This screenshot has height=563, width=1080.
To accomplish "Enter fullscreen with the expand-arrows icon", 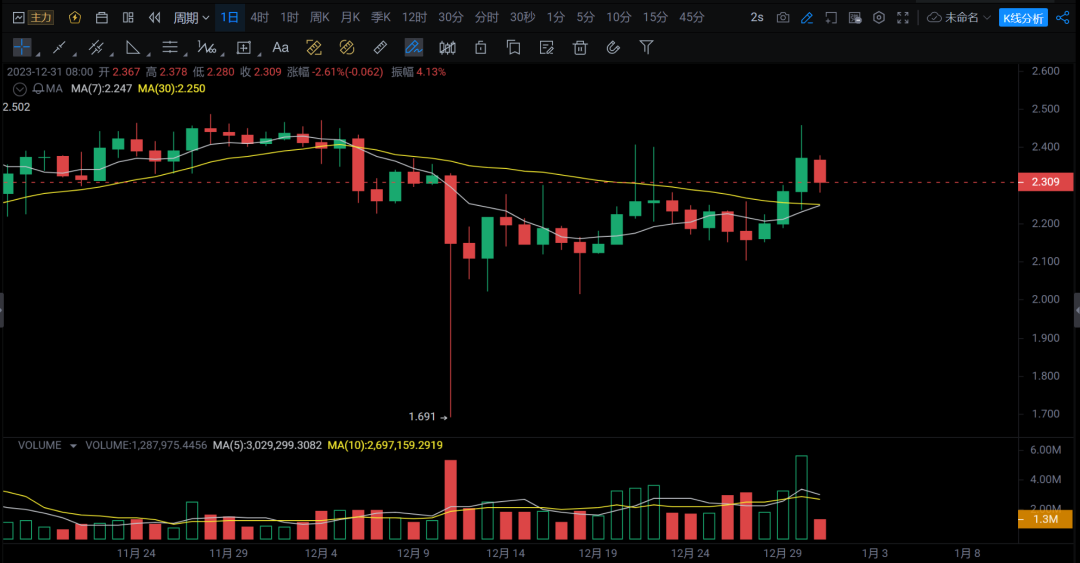I will tap(903, 17).
